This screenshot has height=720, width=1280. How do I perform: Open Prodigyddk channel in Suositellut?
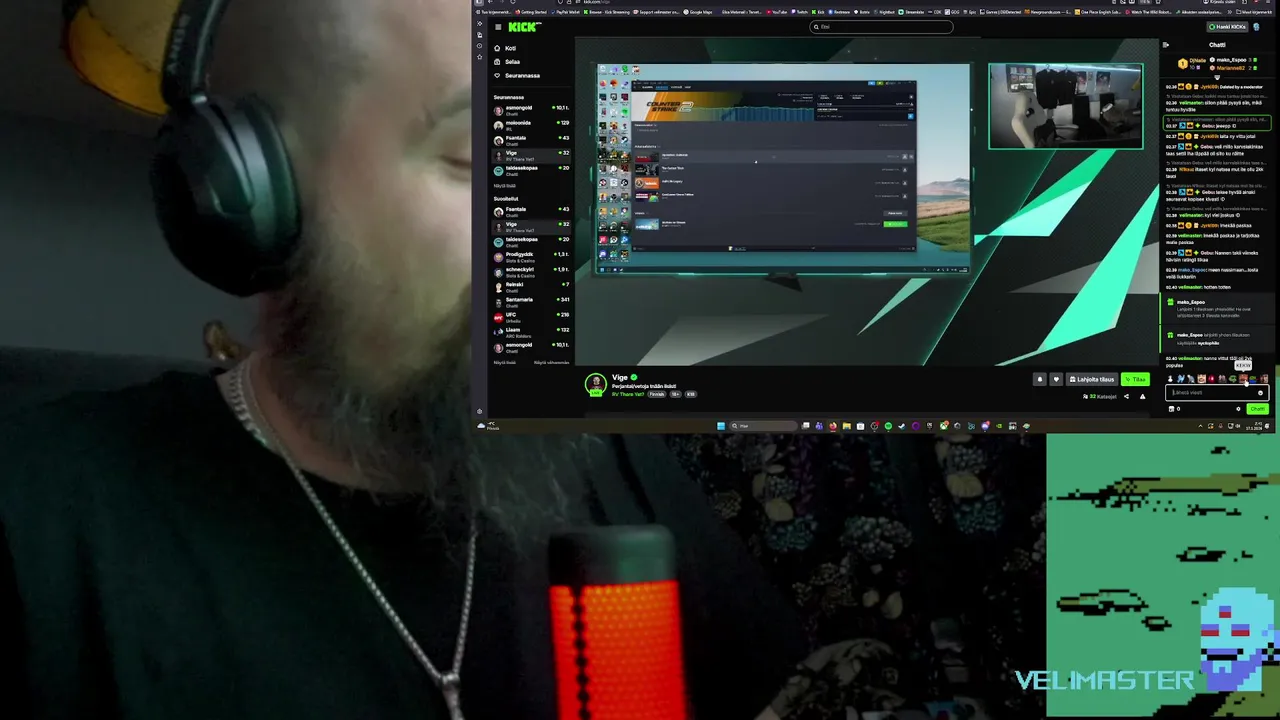[x=531, y=256]
